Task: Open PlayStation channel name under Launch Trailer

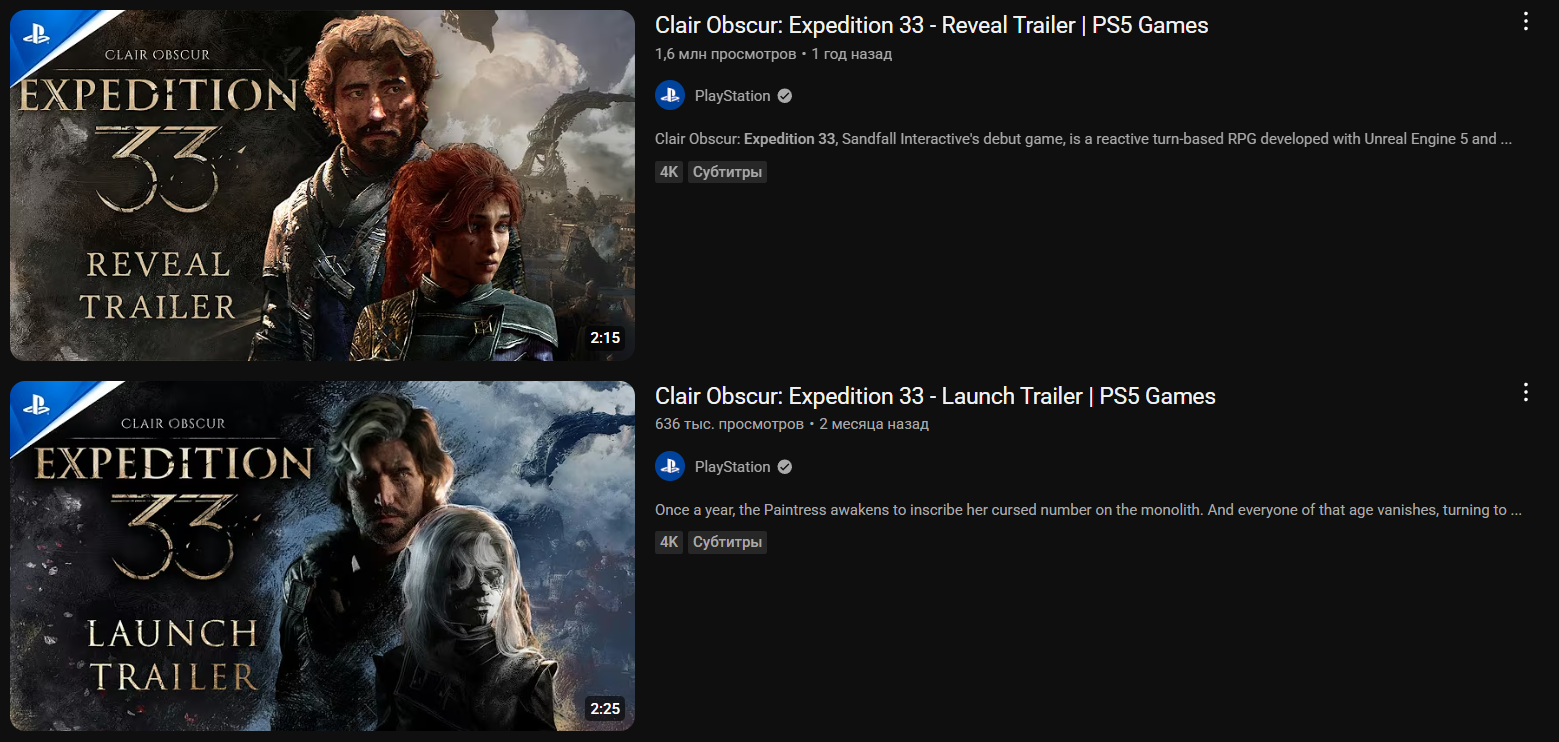Action: (x=732, y=467)
